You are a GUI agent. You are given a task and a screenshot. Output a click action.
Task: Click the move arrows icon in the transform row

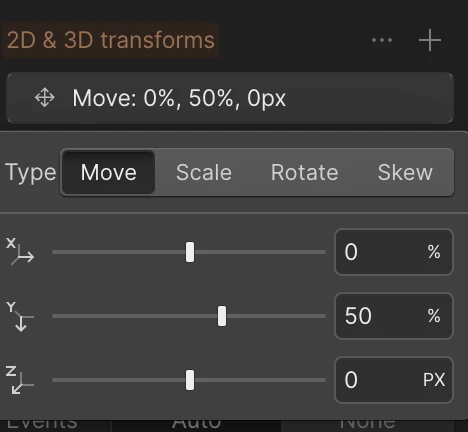pos(45,98)
